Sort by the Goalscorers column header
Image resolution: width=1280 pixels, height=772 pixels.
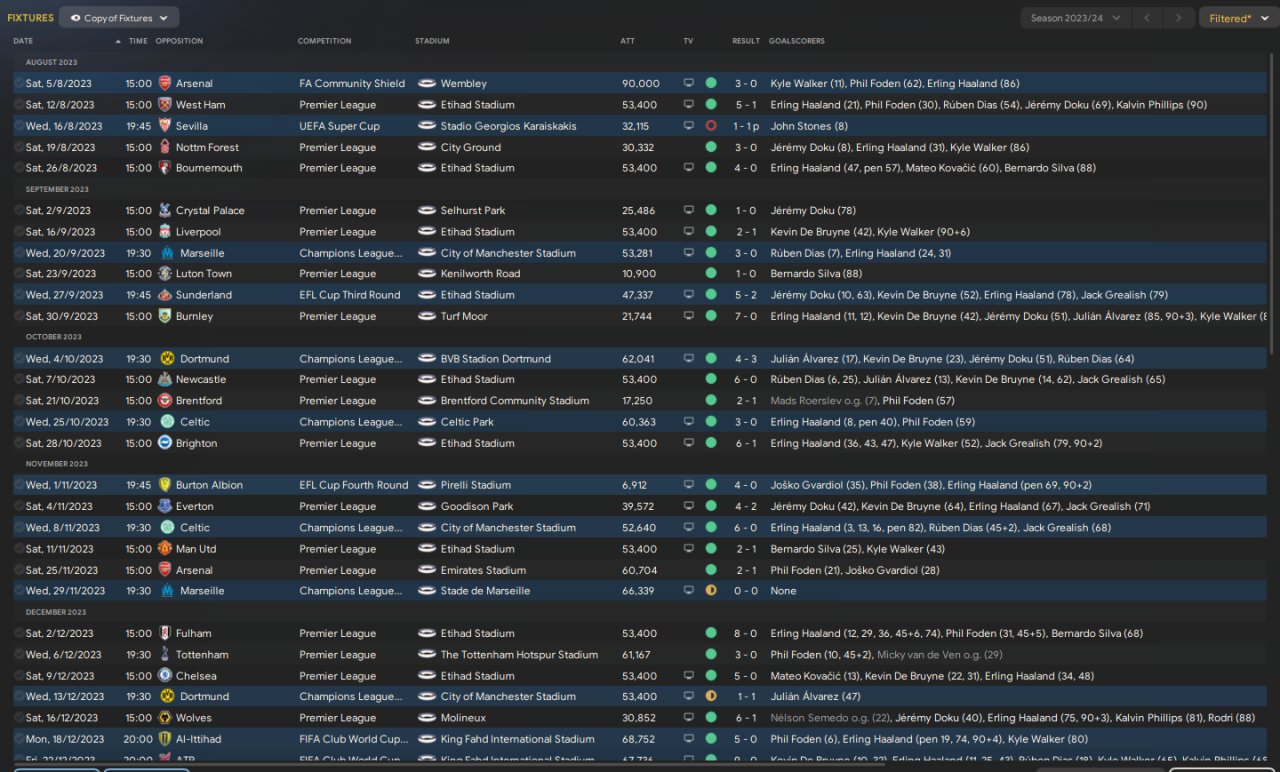click(797, 41)
